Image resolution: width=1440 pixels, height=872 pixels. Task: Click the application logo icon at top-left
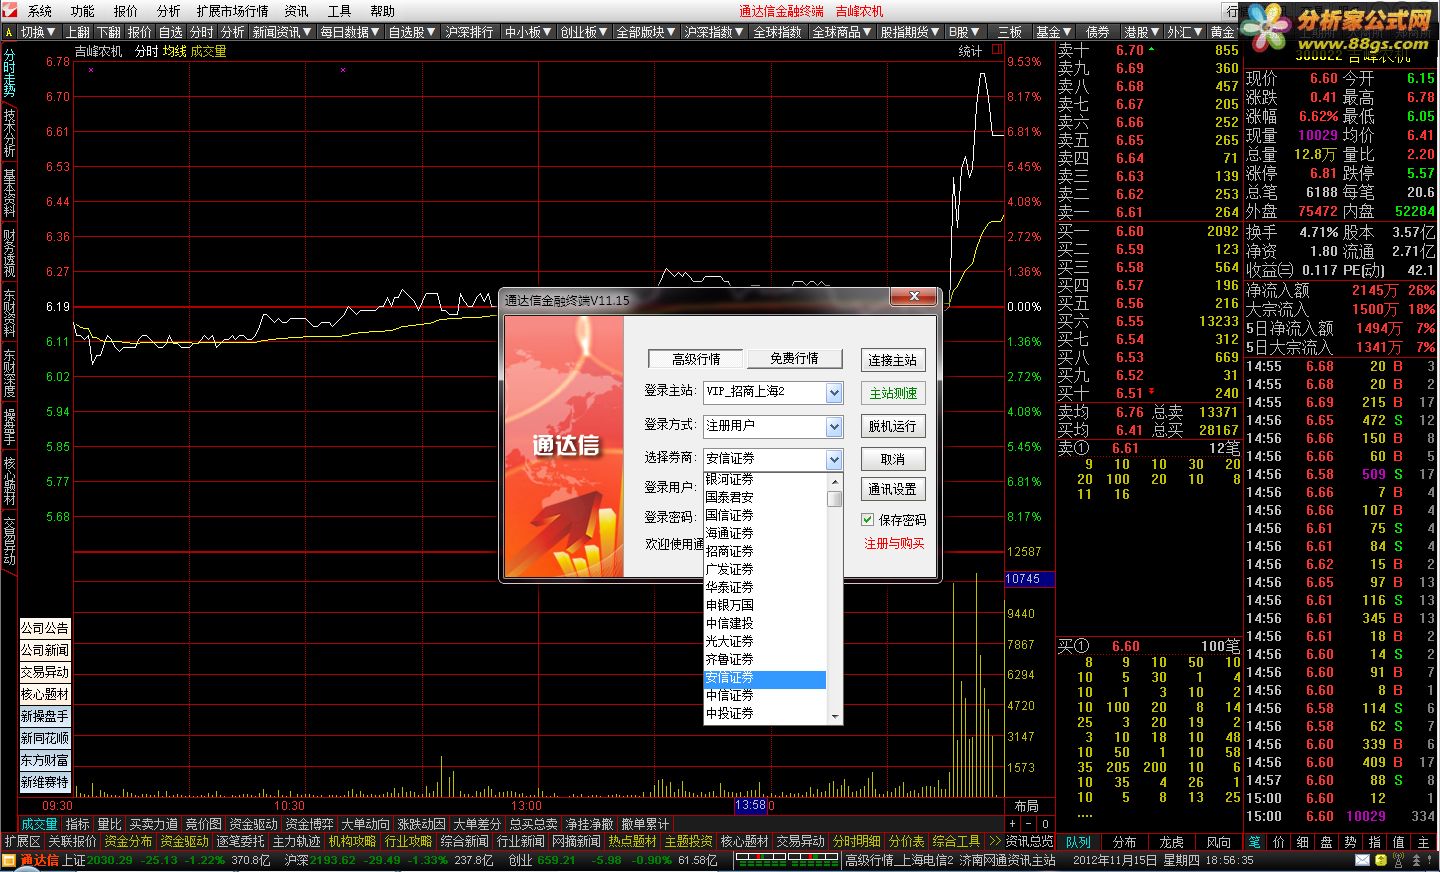[x=10, y=11]
